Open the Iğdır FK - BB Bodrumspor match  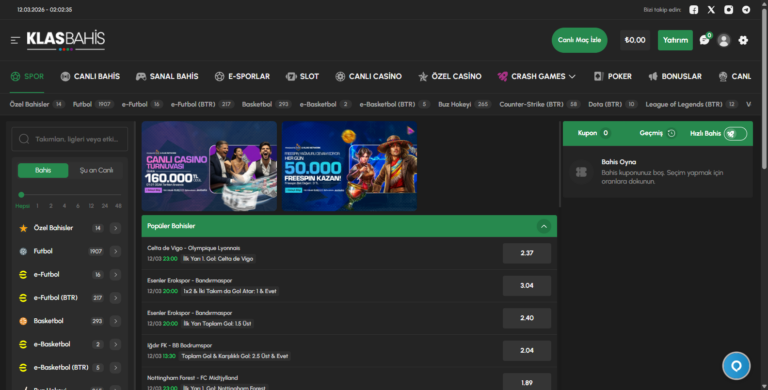(179, 345)
